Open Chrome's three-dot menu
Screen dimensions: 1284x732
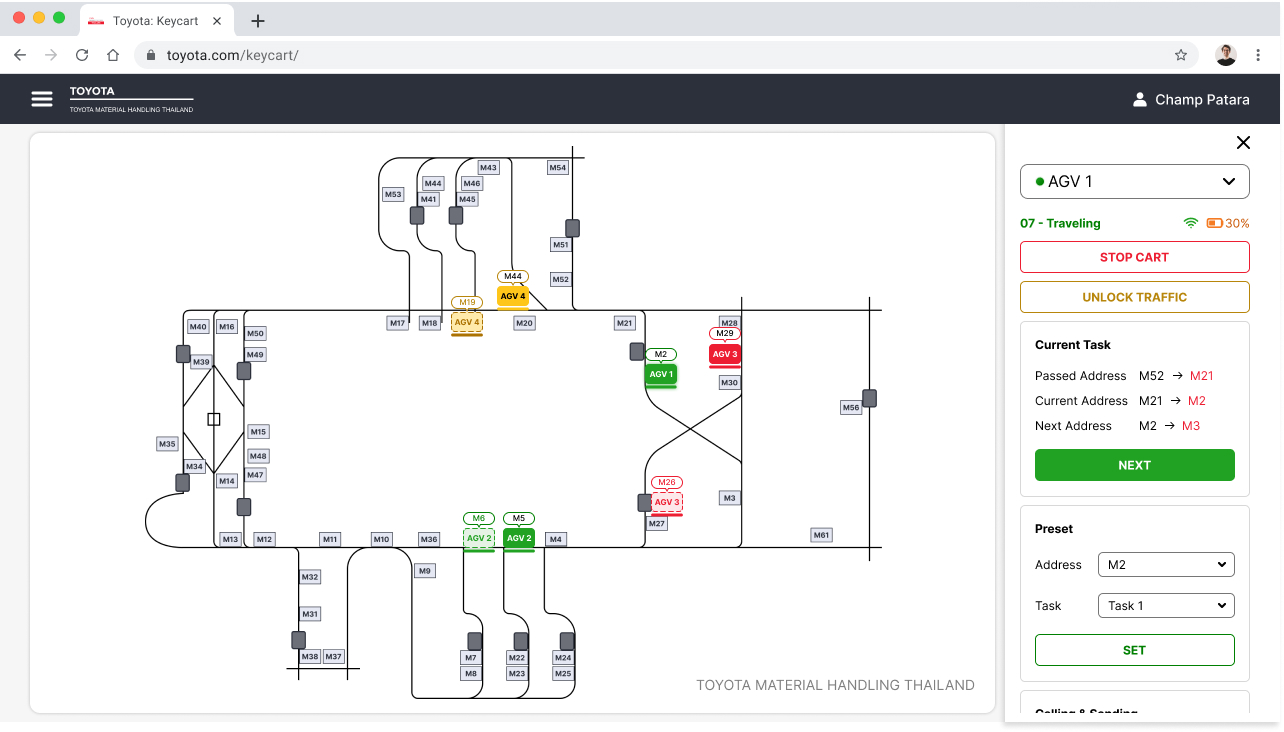[x=1258, y=55]
